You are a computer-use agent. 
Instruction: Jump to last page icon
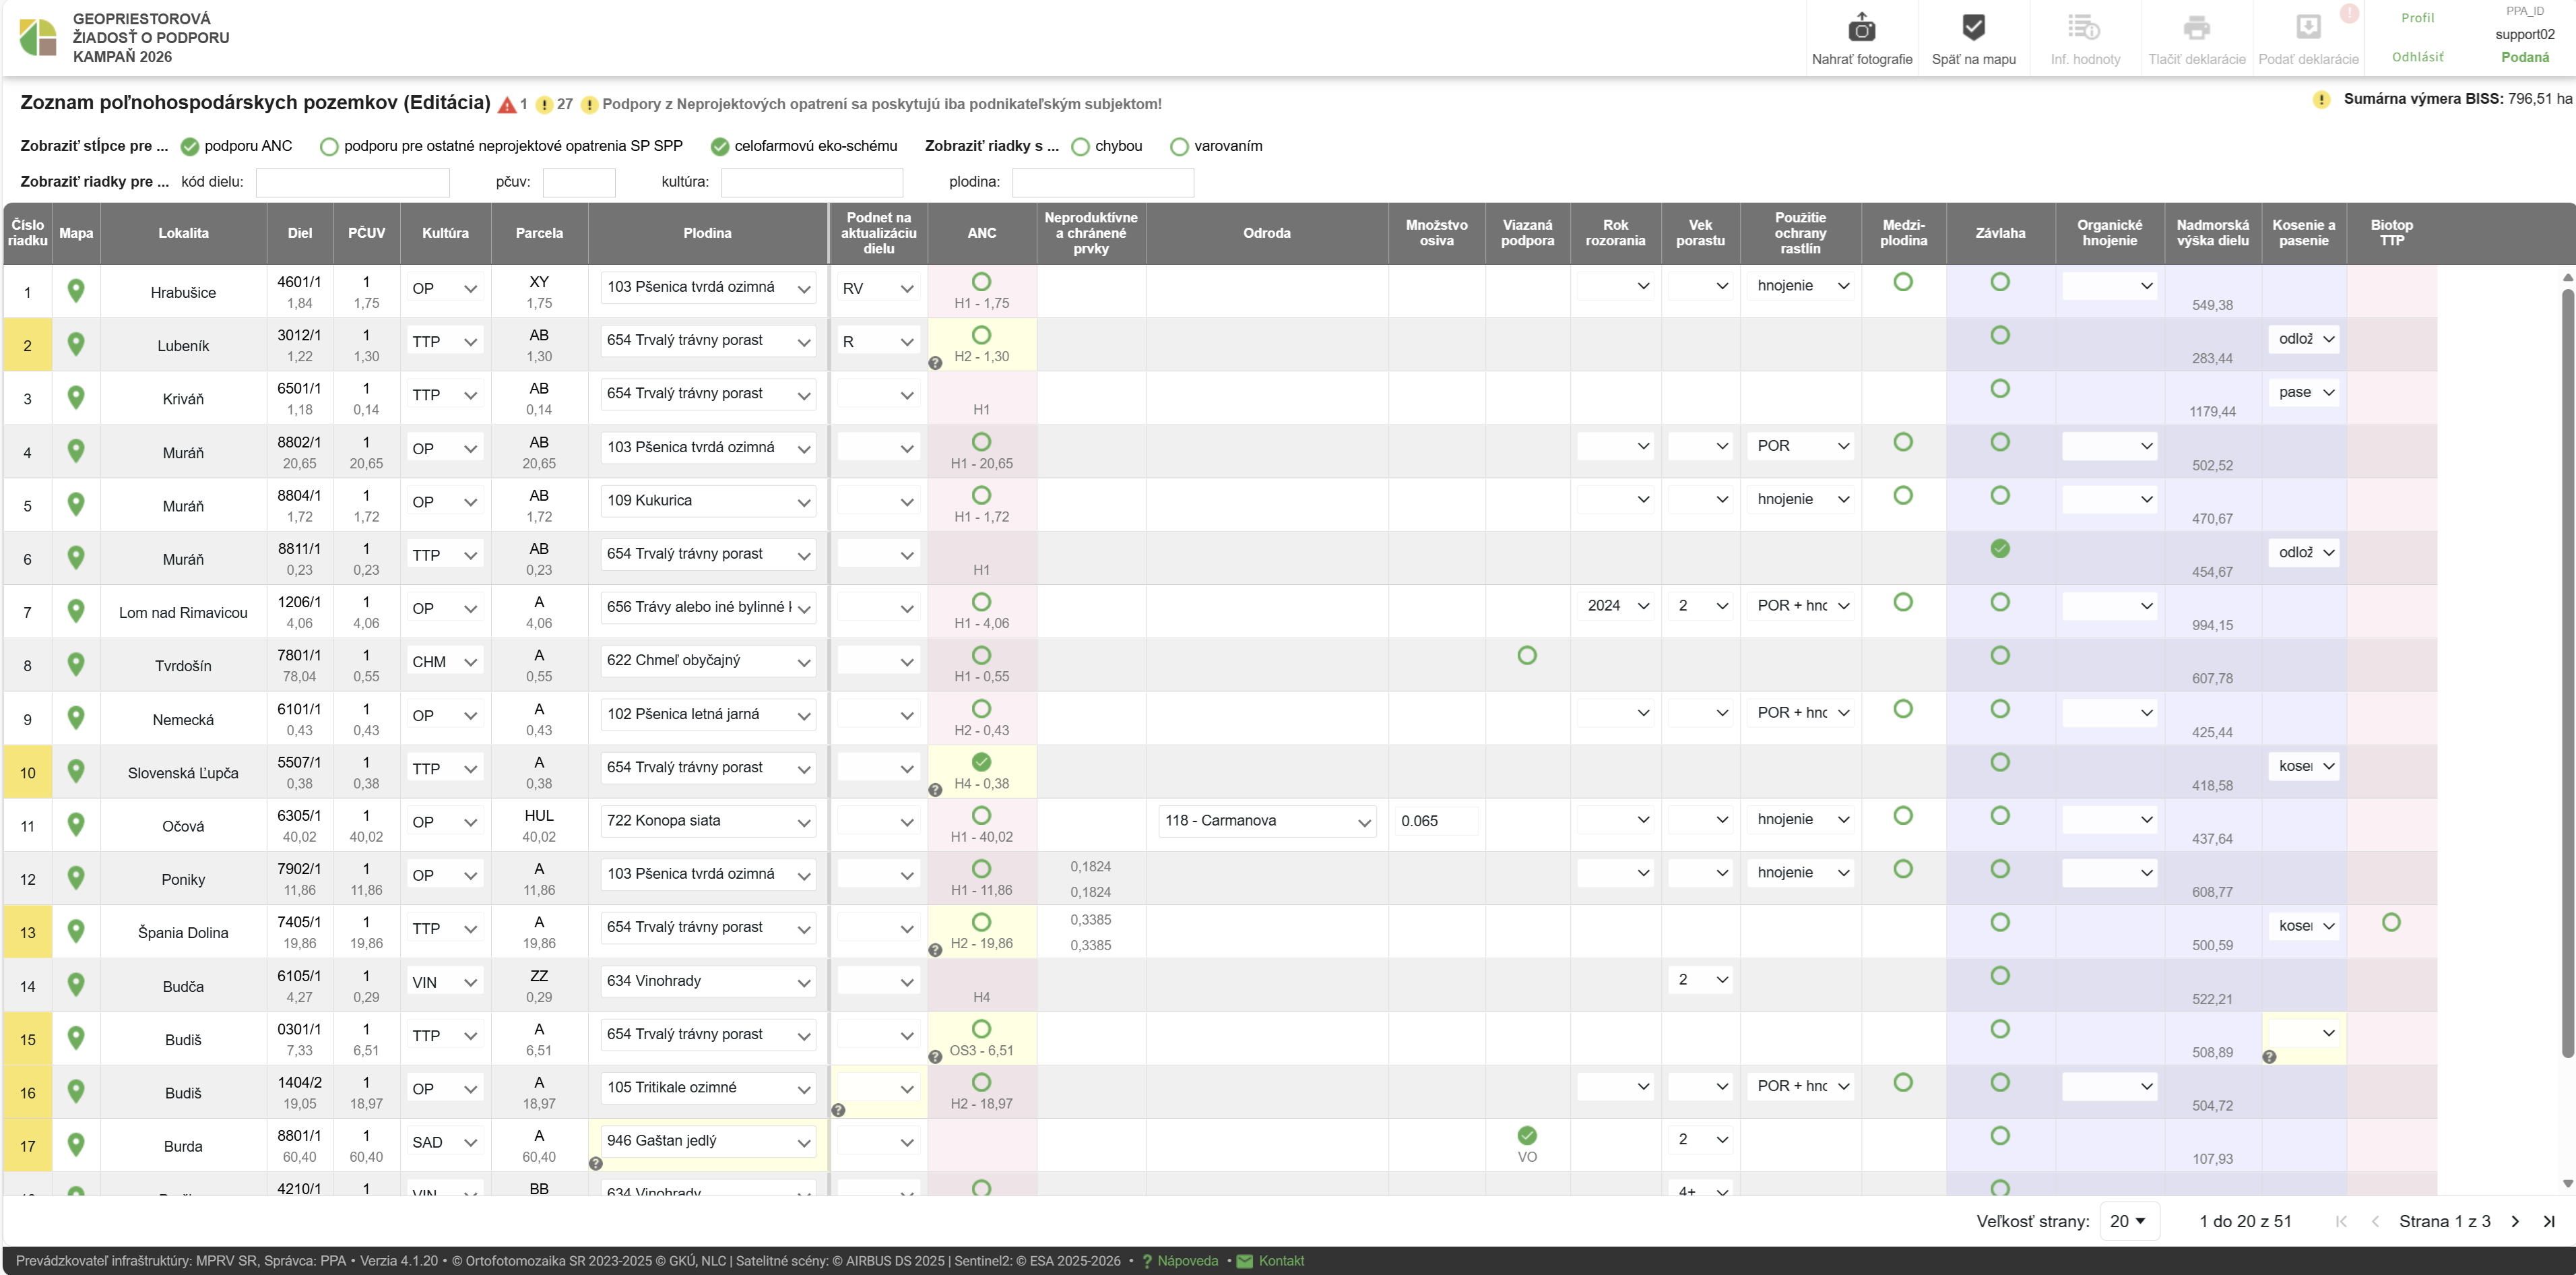2549,1221
